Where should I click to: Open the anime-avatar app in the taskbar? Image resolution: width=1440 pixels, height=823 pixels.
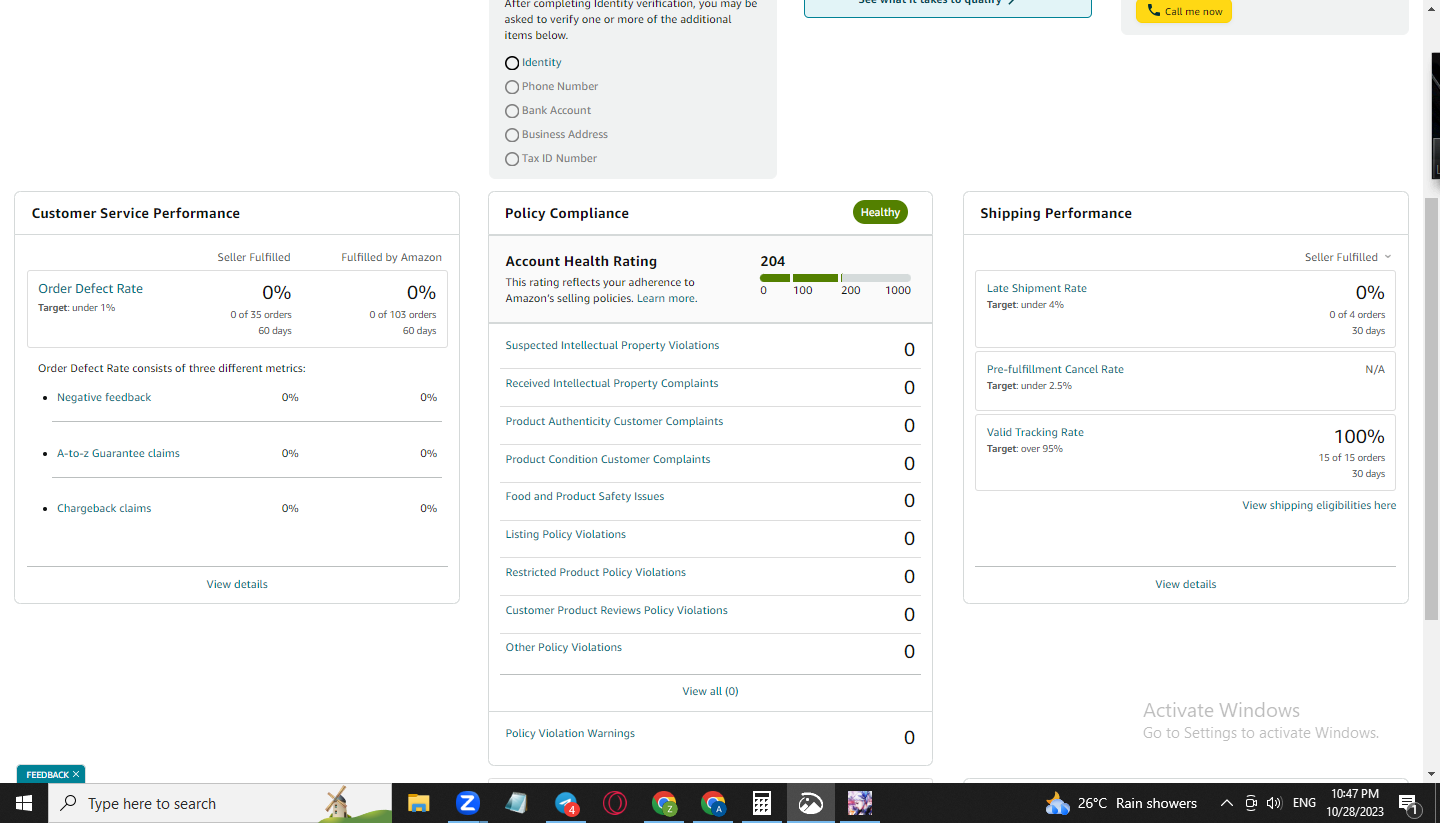(860, 803)
